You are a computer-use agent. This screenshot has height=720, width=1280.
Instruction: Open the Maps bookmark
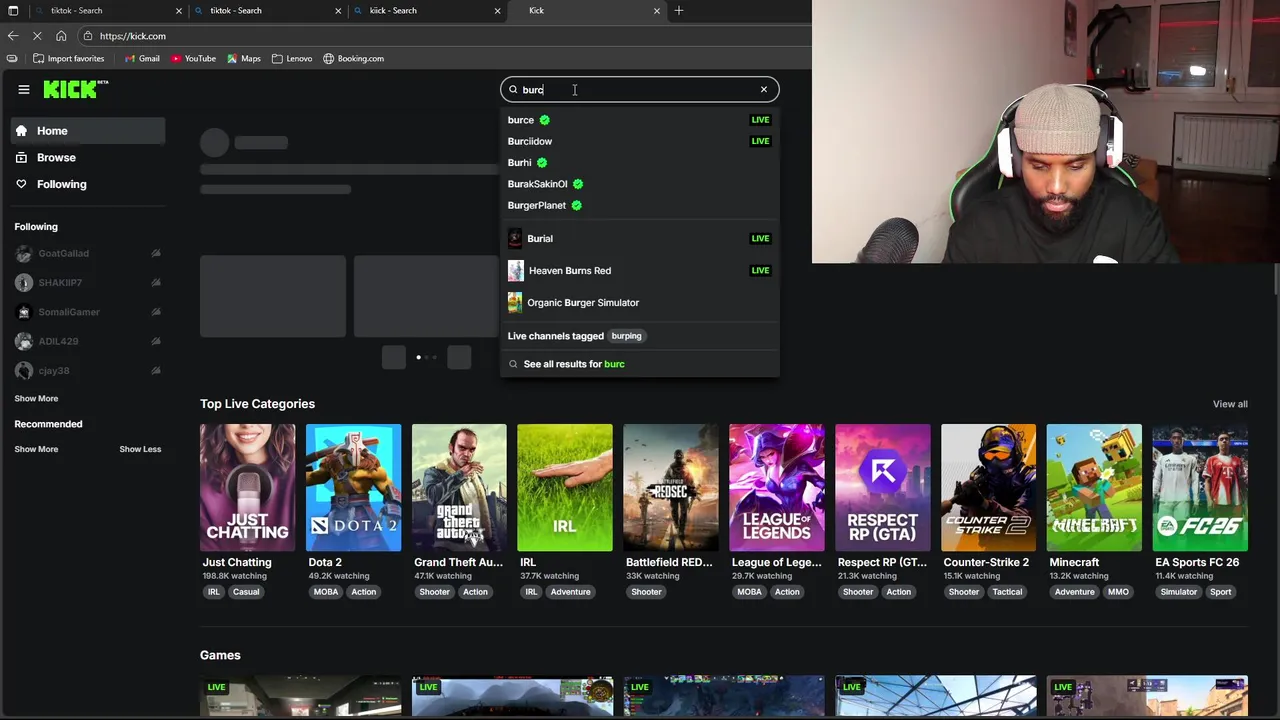coord(243,58)
